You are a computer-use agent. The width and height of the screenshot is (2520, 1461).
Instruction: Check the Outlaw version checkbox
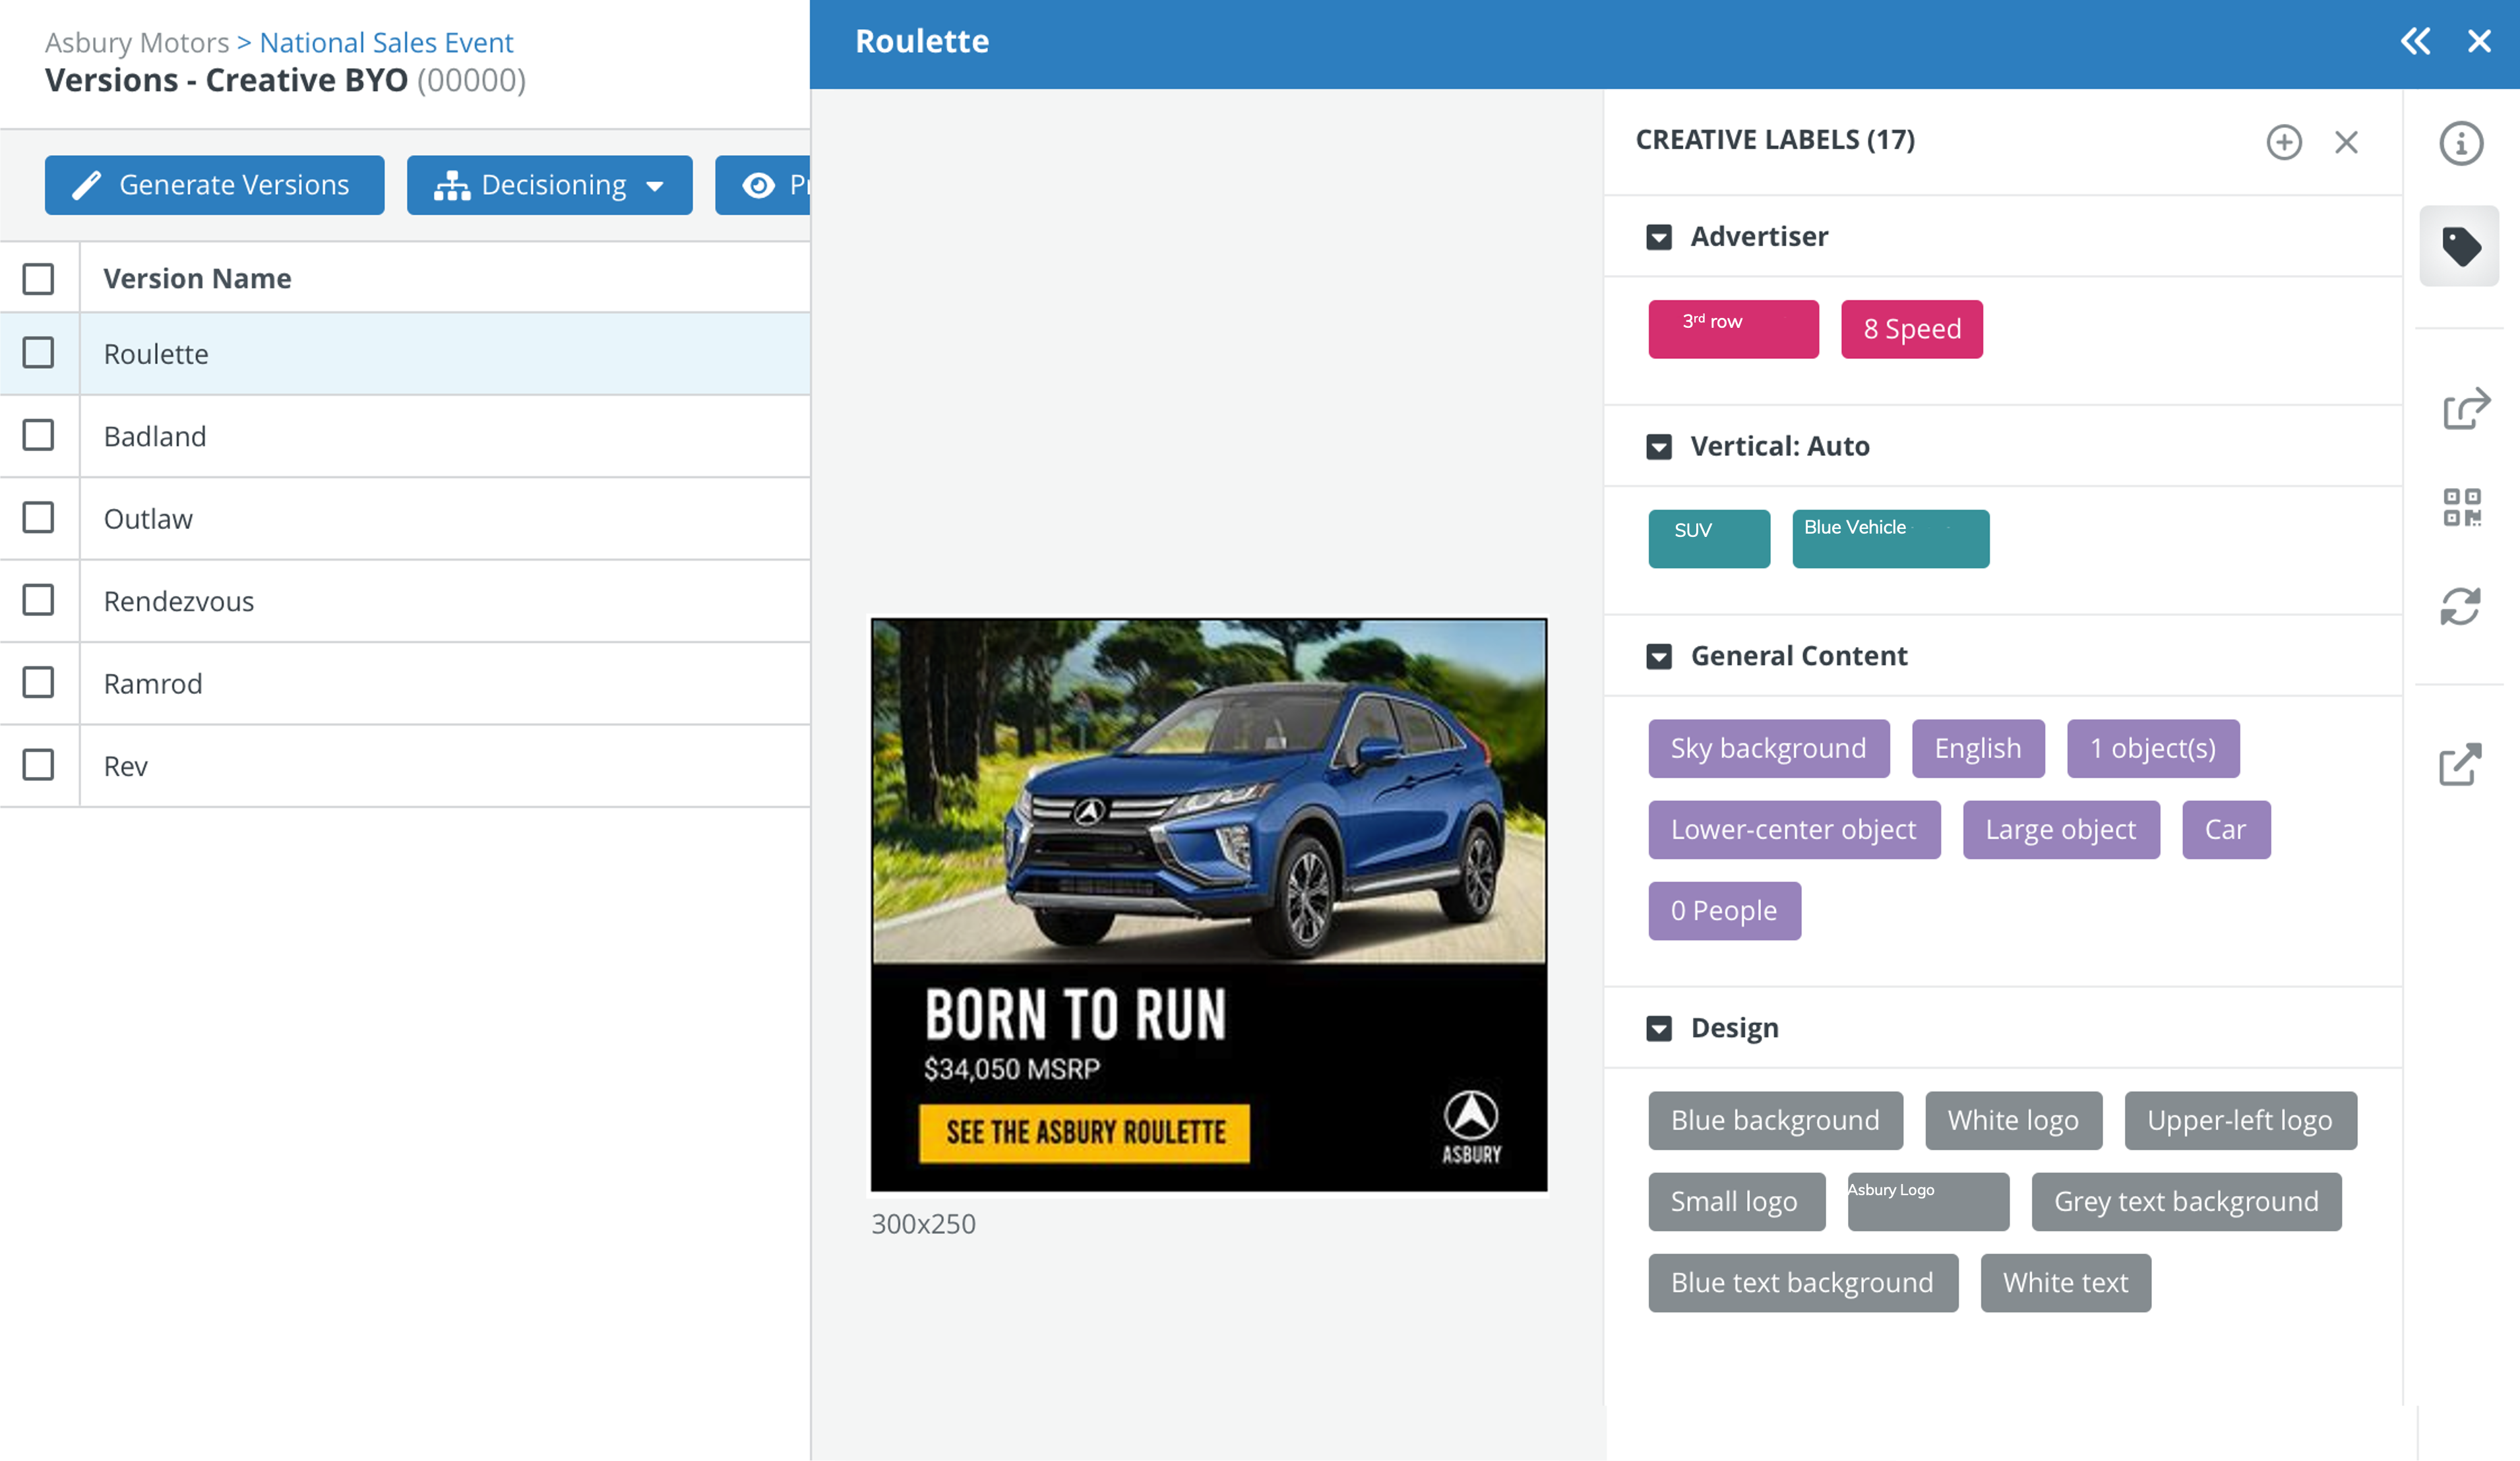point(38,518)
